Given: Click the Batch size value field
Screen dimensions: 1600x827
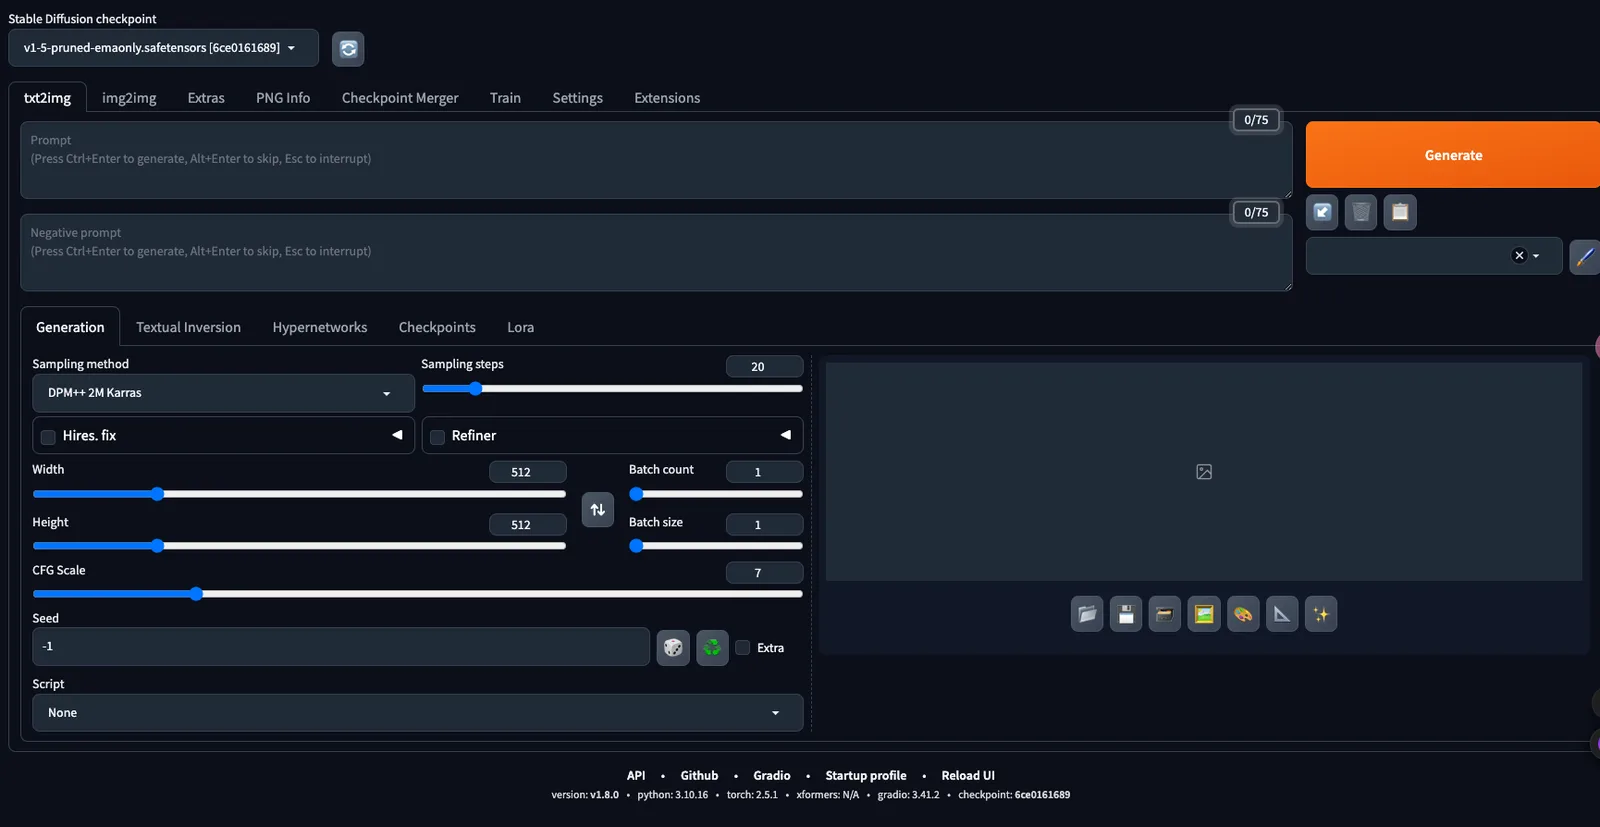Looking at the screenshot, I should click(x=764, y=524).
